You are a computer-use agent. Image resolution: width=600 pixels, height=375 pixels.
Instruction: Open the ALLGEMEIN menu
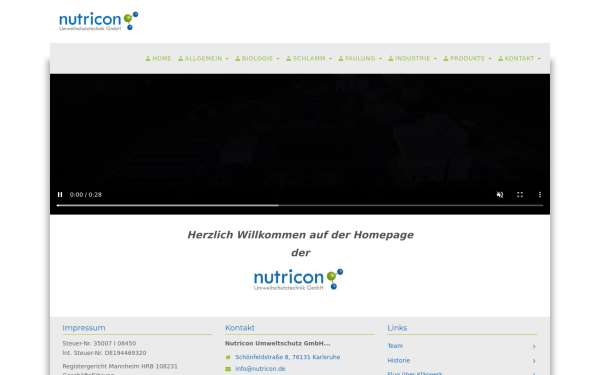203,59
